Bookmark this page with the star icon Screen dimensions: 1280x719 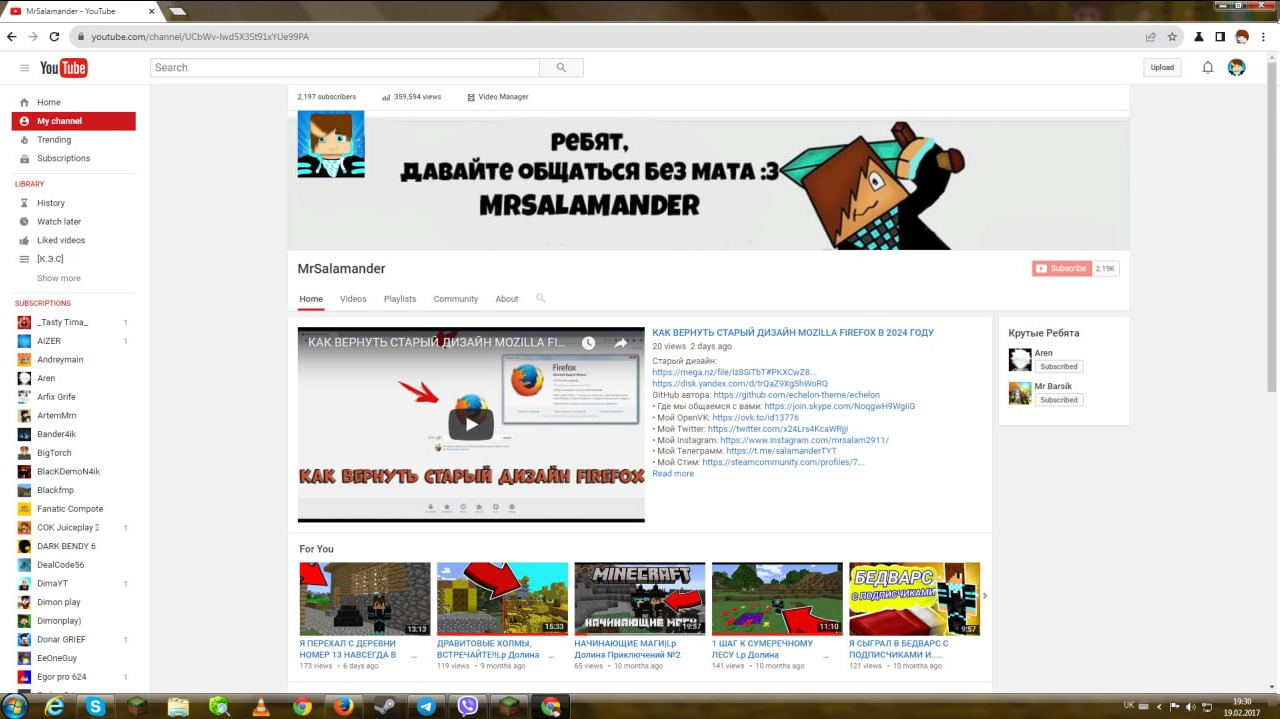click(x=1172, y=37)
